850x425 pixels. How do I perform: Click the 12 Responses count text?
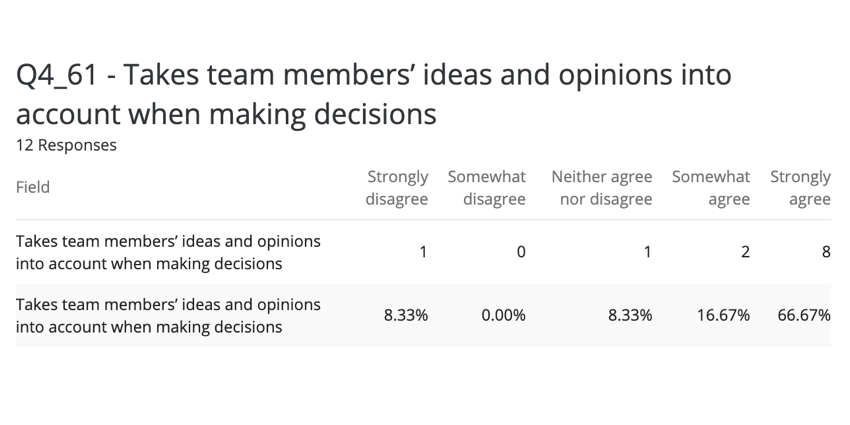66,145
